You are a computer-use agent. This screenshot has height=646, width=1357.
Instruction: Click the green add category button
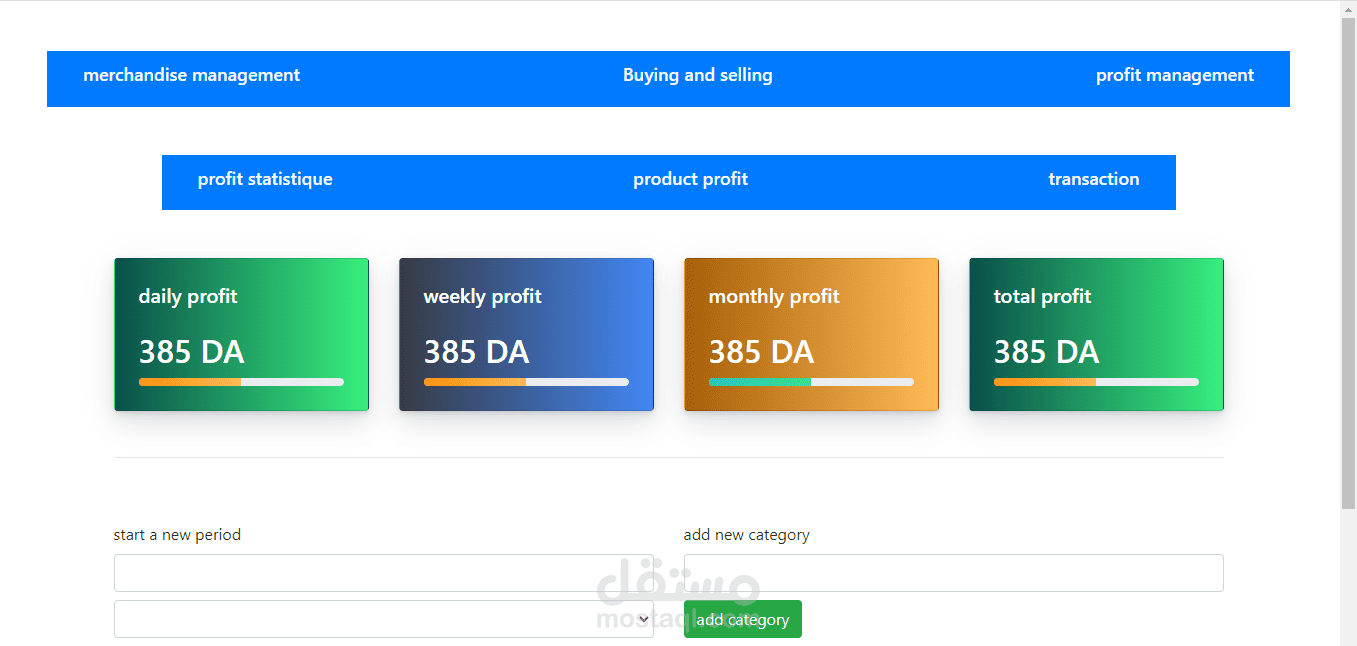tap(743, 619)
